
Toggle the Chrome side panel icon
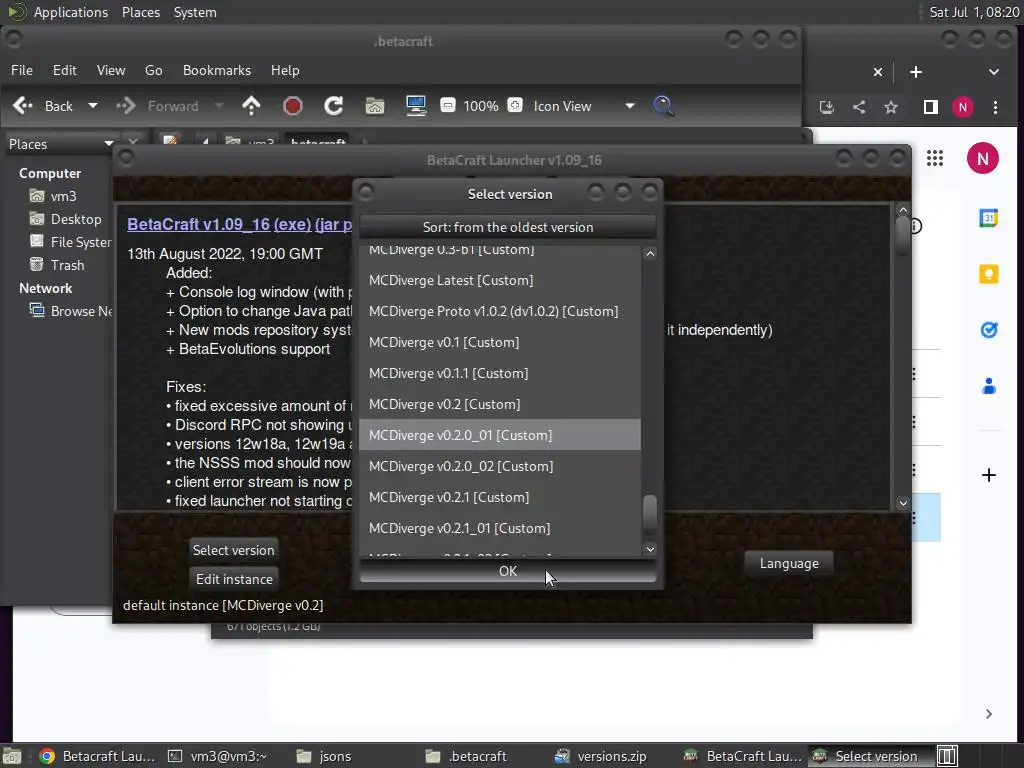click(x=931, y=107)
